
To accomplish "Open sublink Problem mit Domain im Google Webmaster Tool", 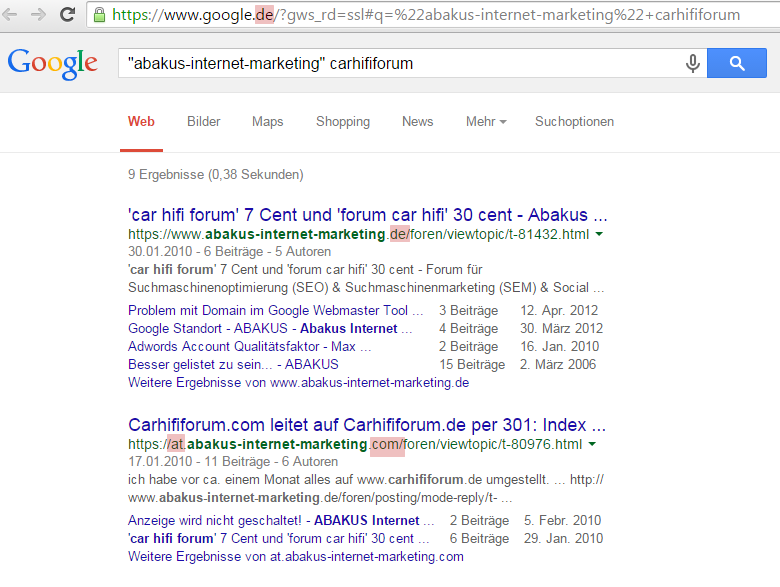I will (x=276, y=310).
